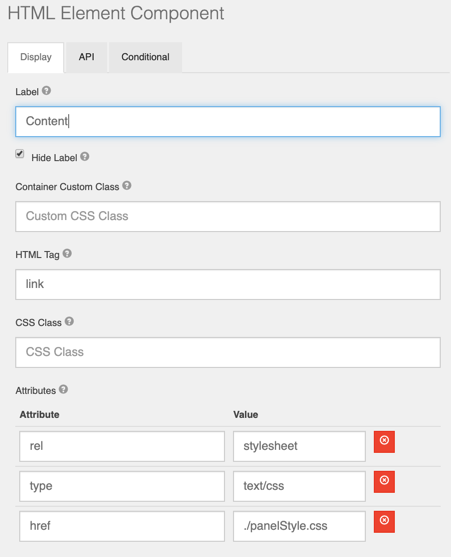Click the CSS Class help icon
The height and width of the screenshot is (557, 451).
click(69, 321)
